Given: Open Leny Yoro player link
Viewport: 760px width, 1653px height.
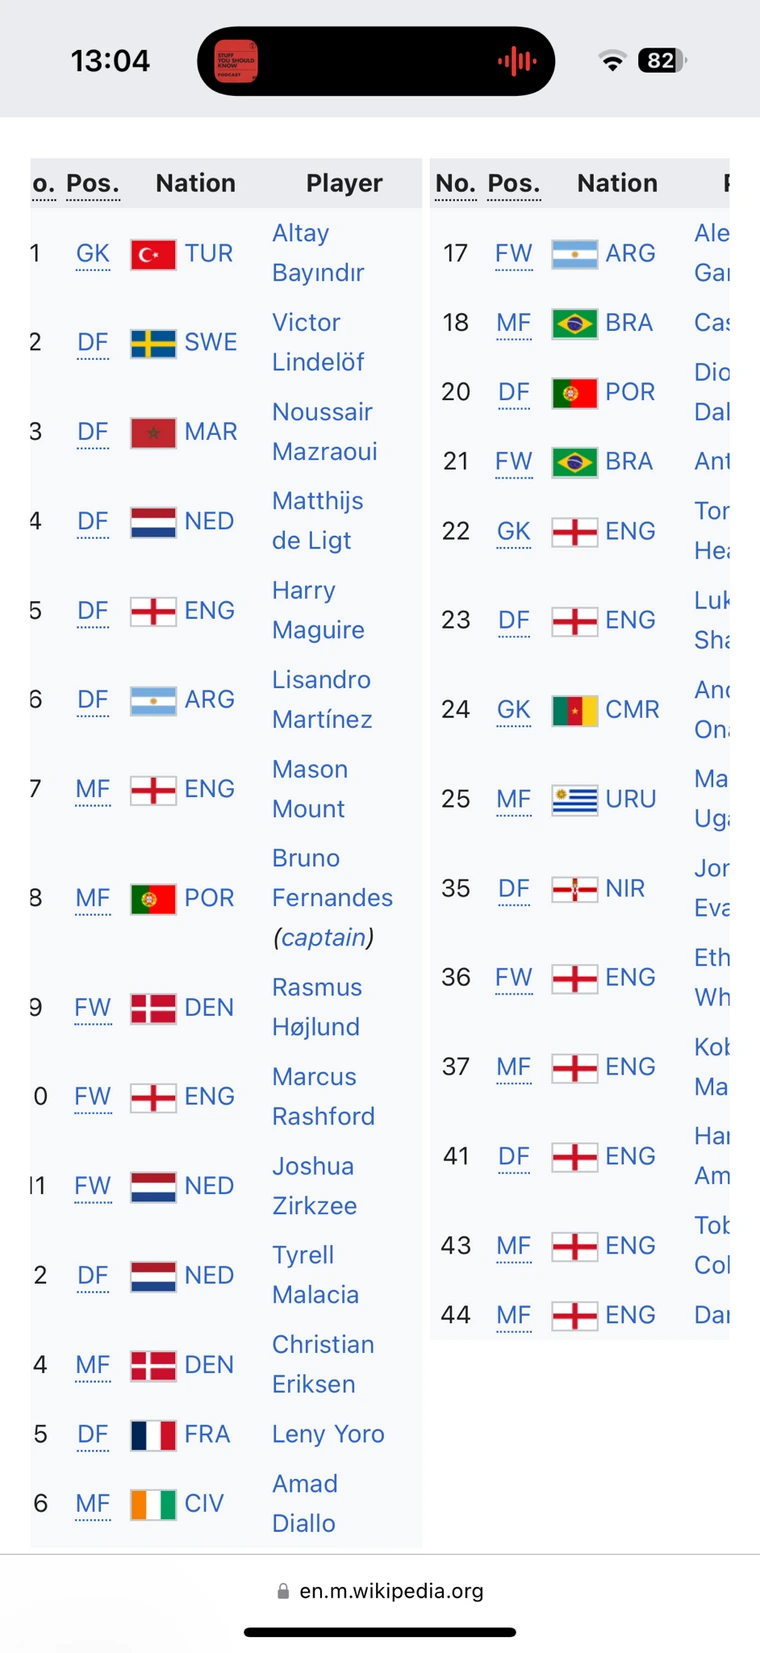Looking at the screenshot, I should (328, 1434).
